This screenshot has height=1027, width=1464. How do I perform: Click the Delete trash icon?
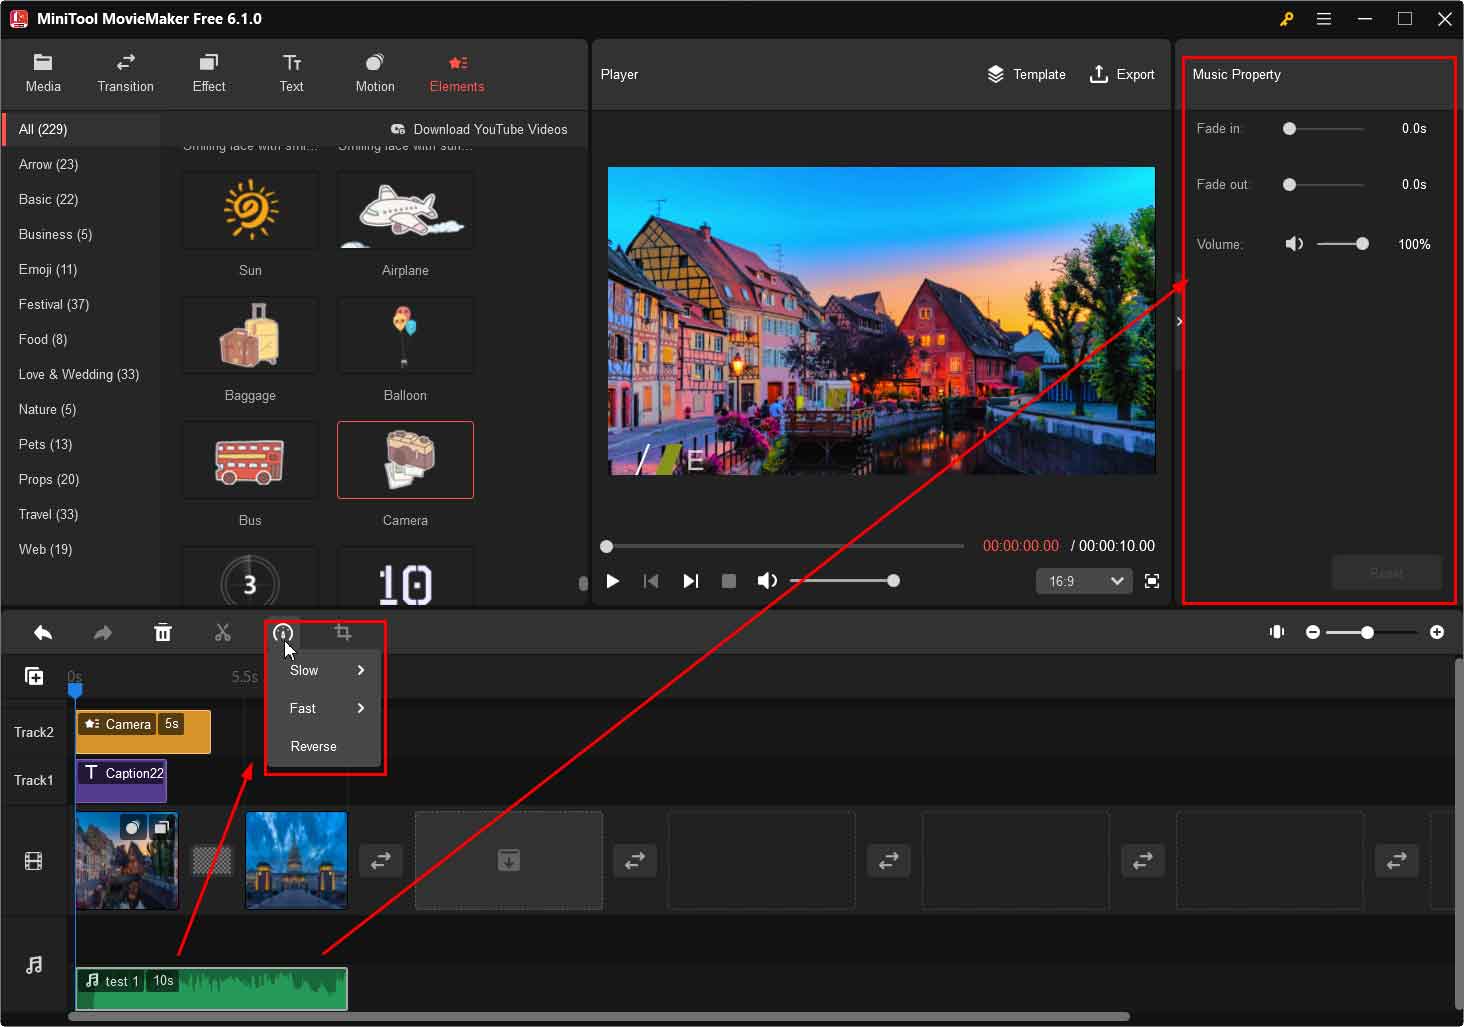click(x=163, y=632)
